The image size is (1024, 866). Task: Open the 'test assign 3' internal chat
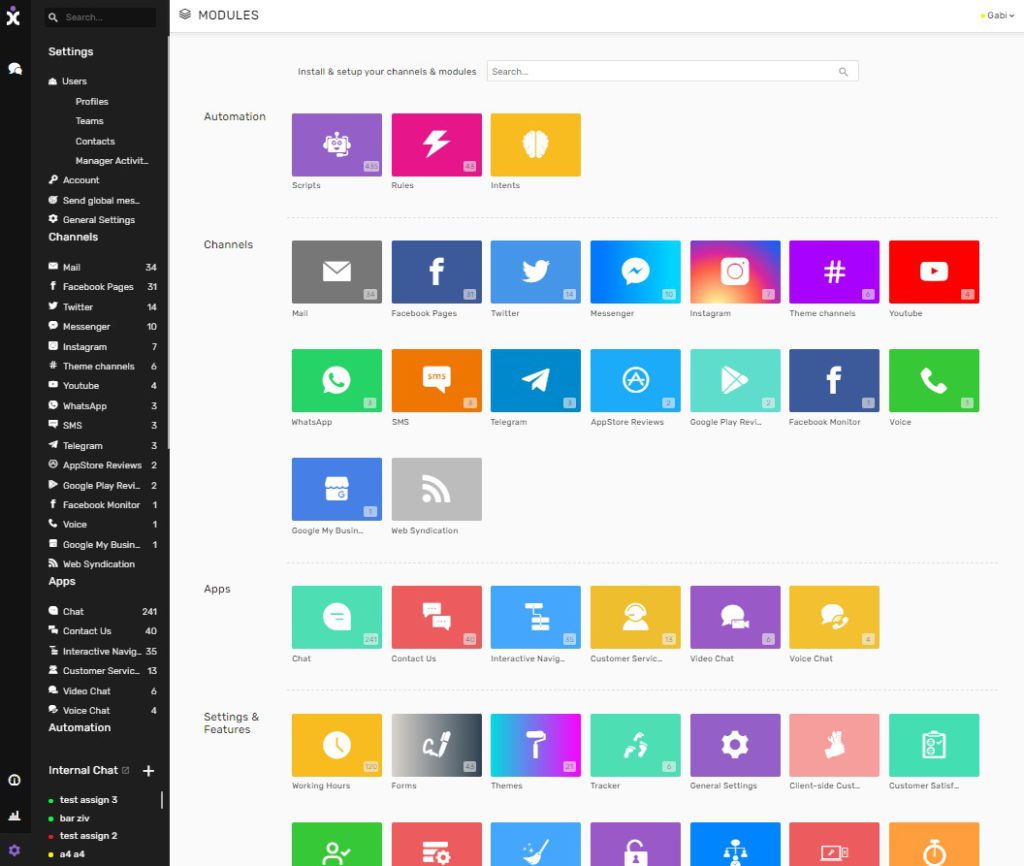pos(88,800)
